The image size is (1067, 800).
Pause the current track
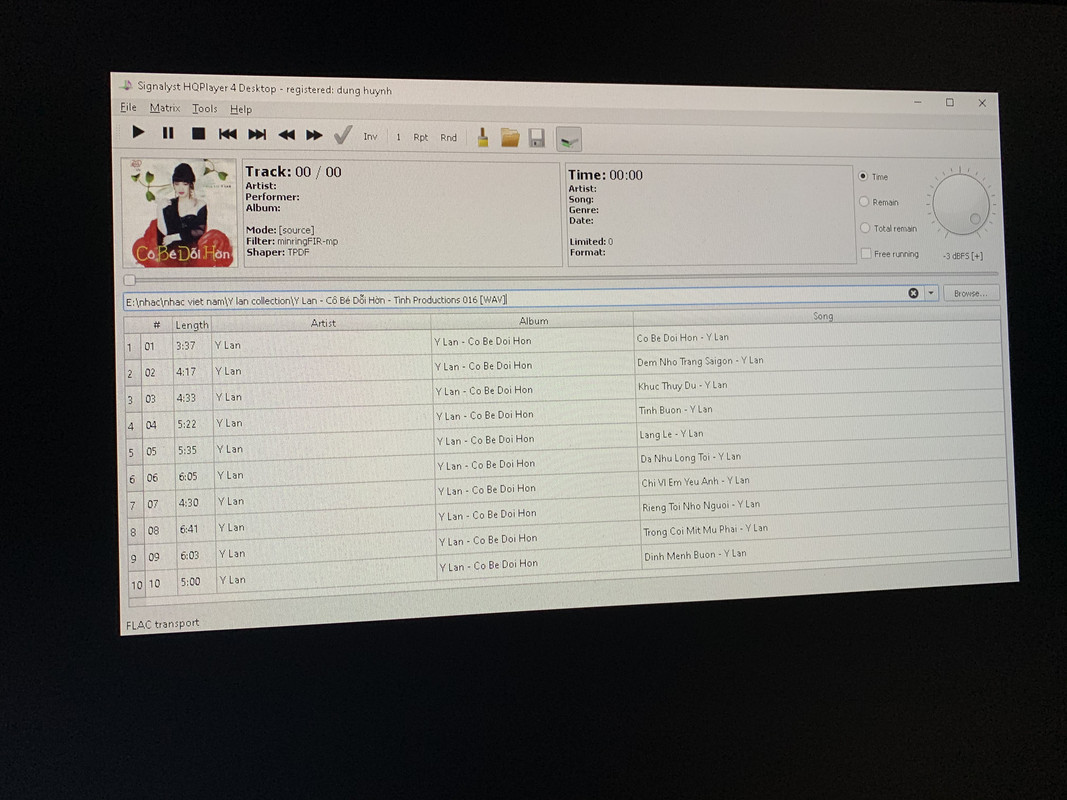coord(168,133)
